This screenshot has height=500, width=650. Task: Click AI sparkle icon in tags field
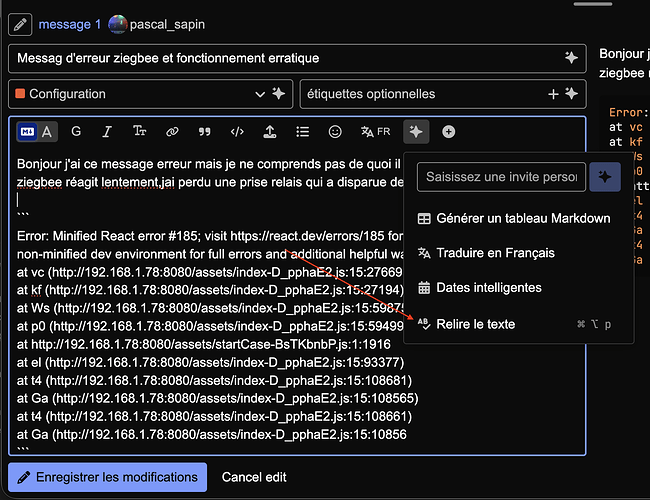coord(572,93)
